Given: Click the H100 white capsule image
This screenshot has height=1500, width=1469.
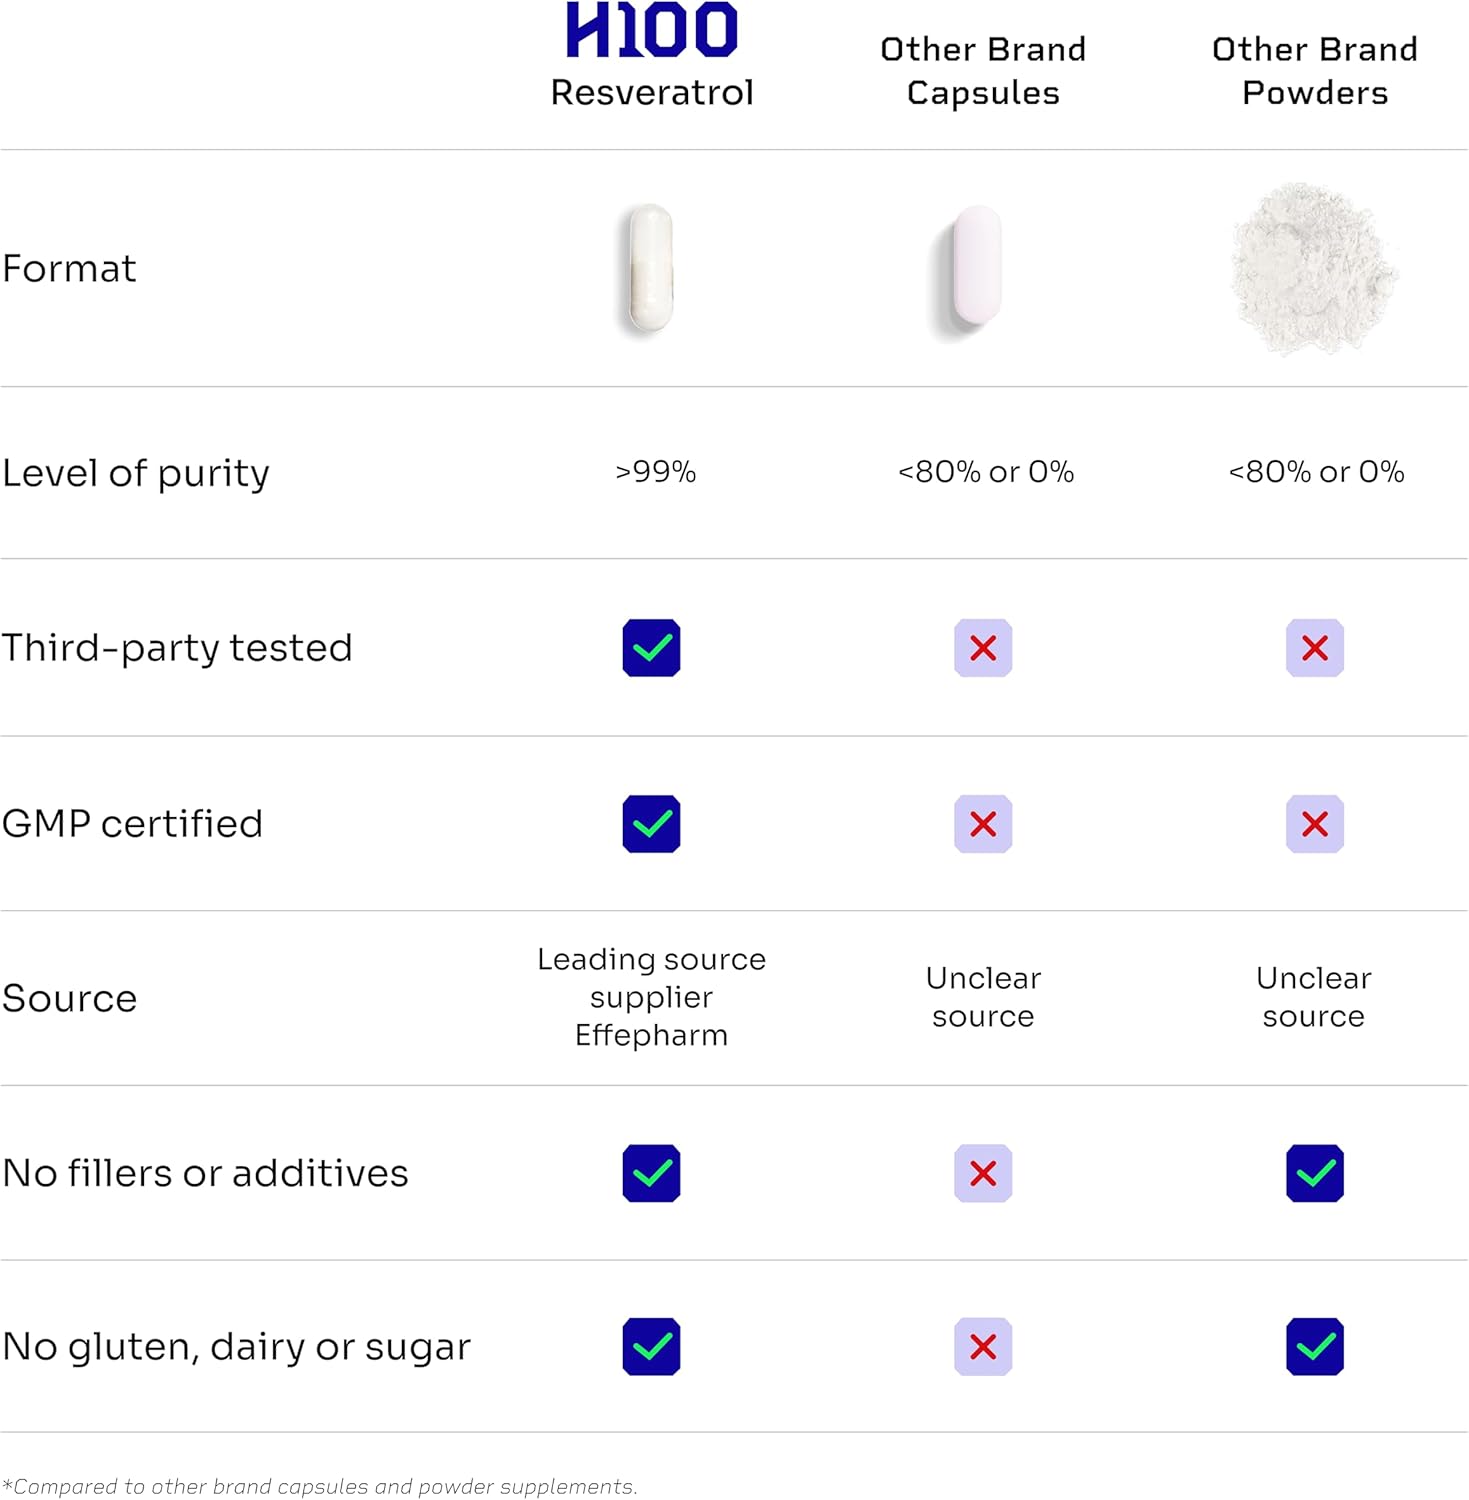Looking at the screenshot, I should (x=651, y=268).
